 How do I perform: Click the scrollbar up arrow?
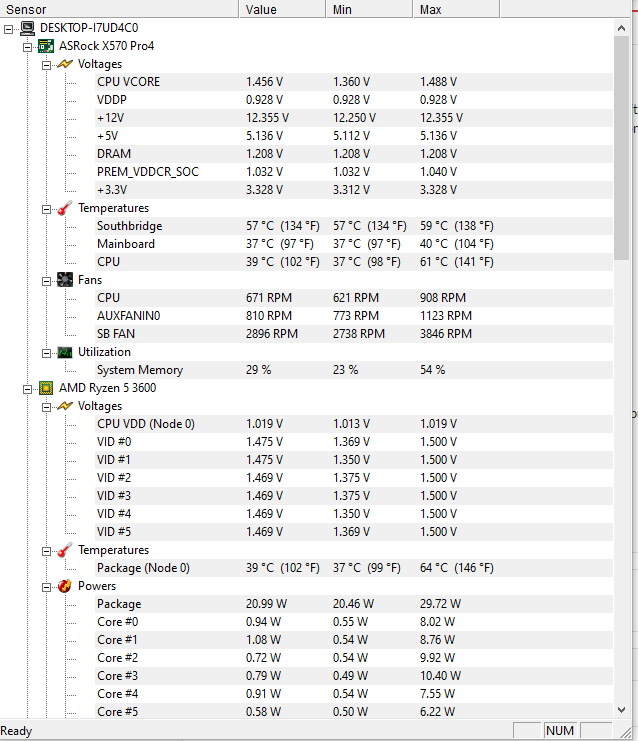point(621,28)
